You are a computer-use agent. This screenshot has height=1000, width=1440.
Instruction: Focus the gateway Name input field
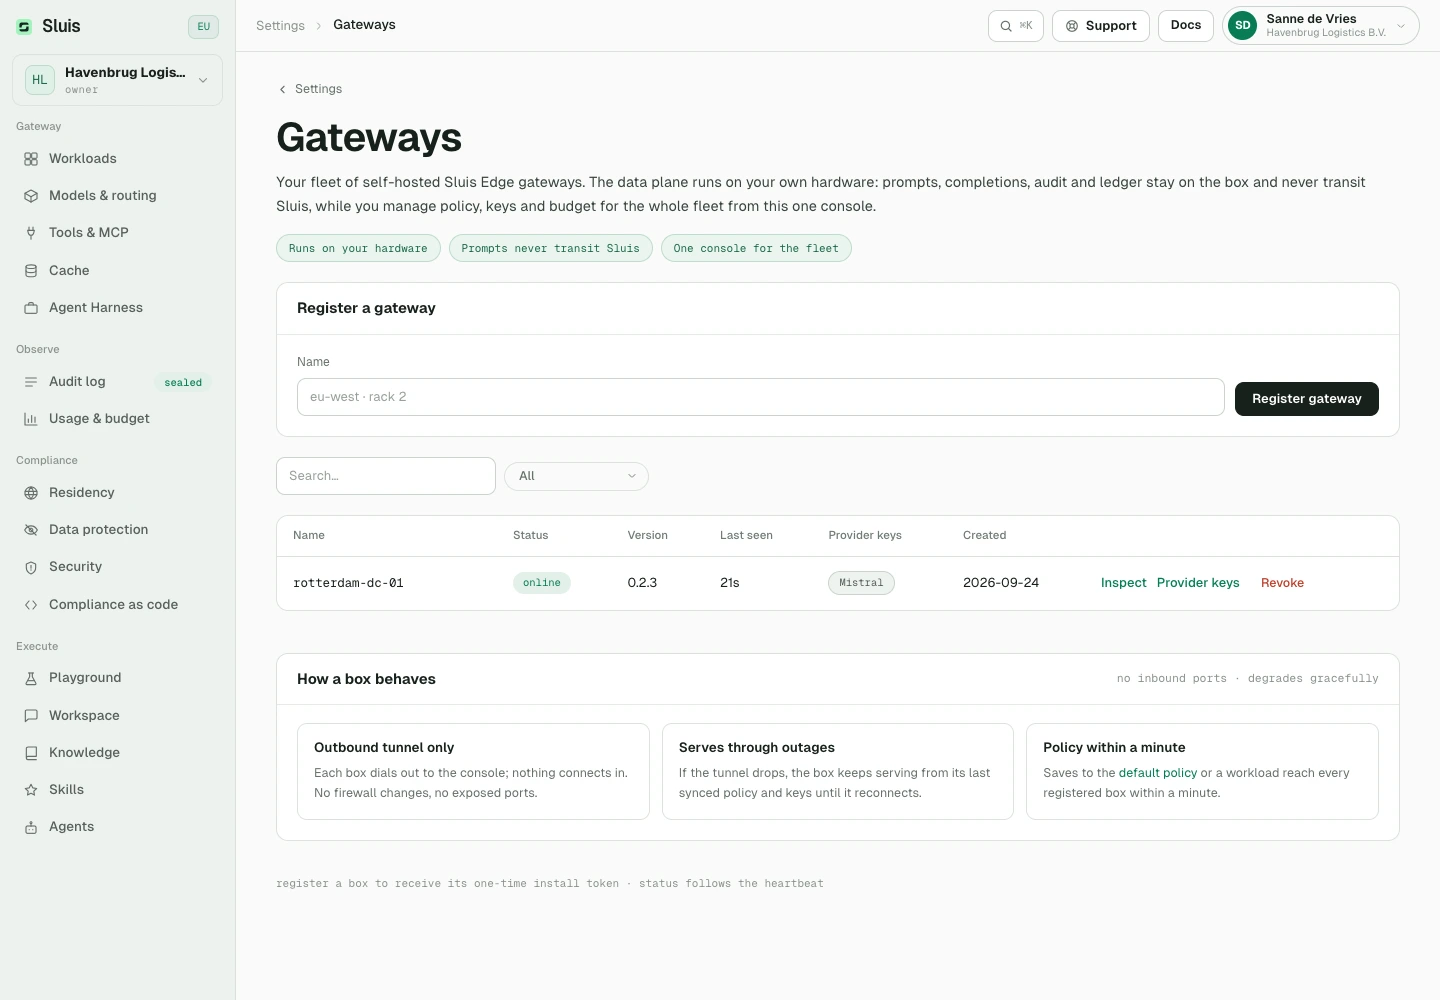click(761, 397)
